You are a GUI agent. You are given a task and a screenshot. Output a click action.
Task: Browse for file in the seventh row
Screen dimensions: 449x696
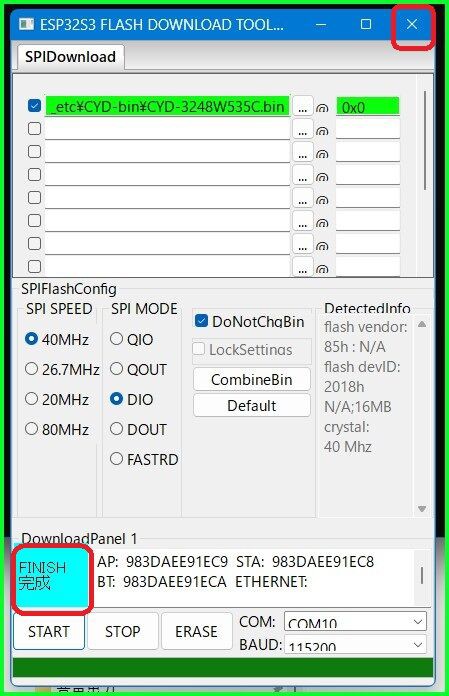(303, 245)
